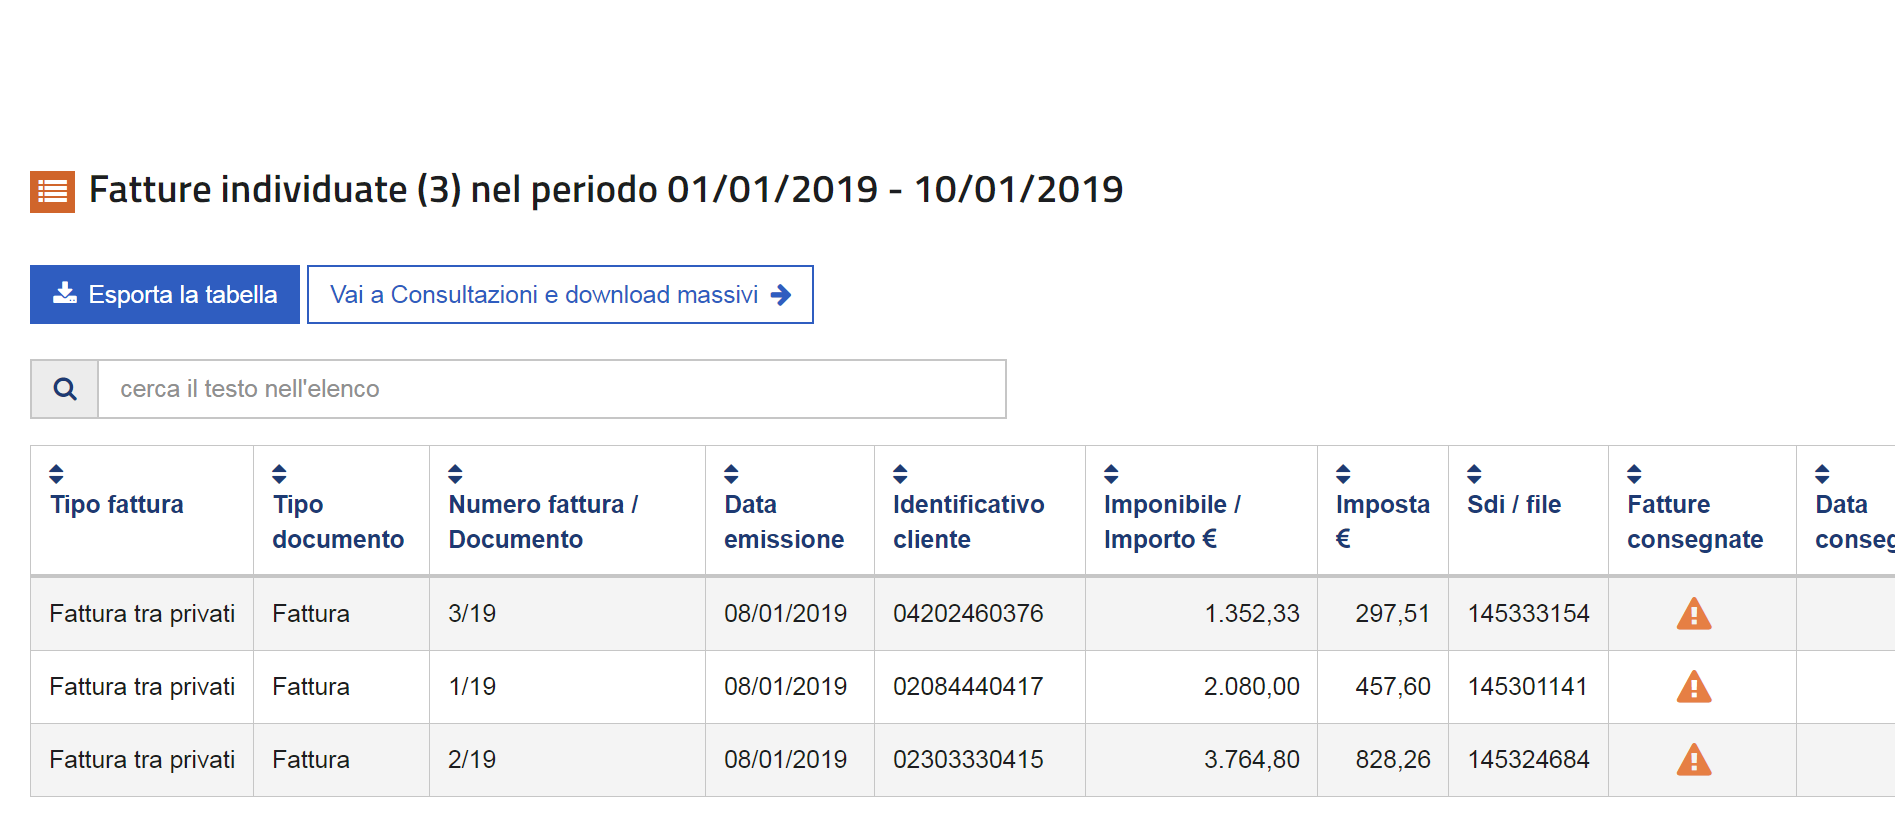
Task: Sort by Tipo documento column arrows
Action: point(280,474)
